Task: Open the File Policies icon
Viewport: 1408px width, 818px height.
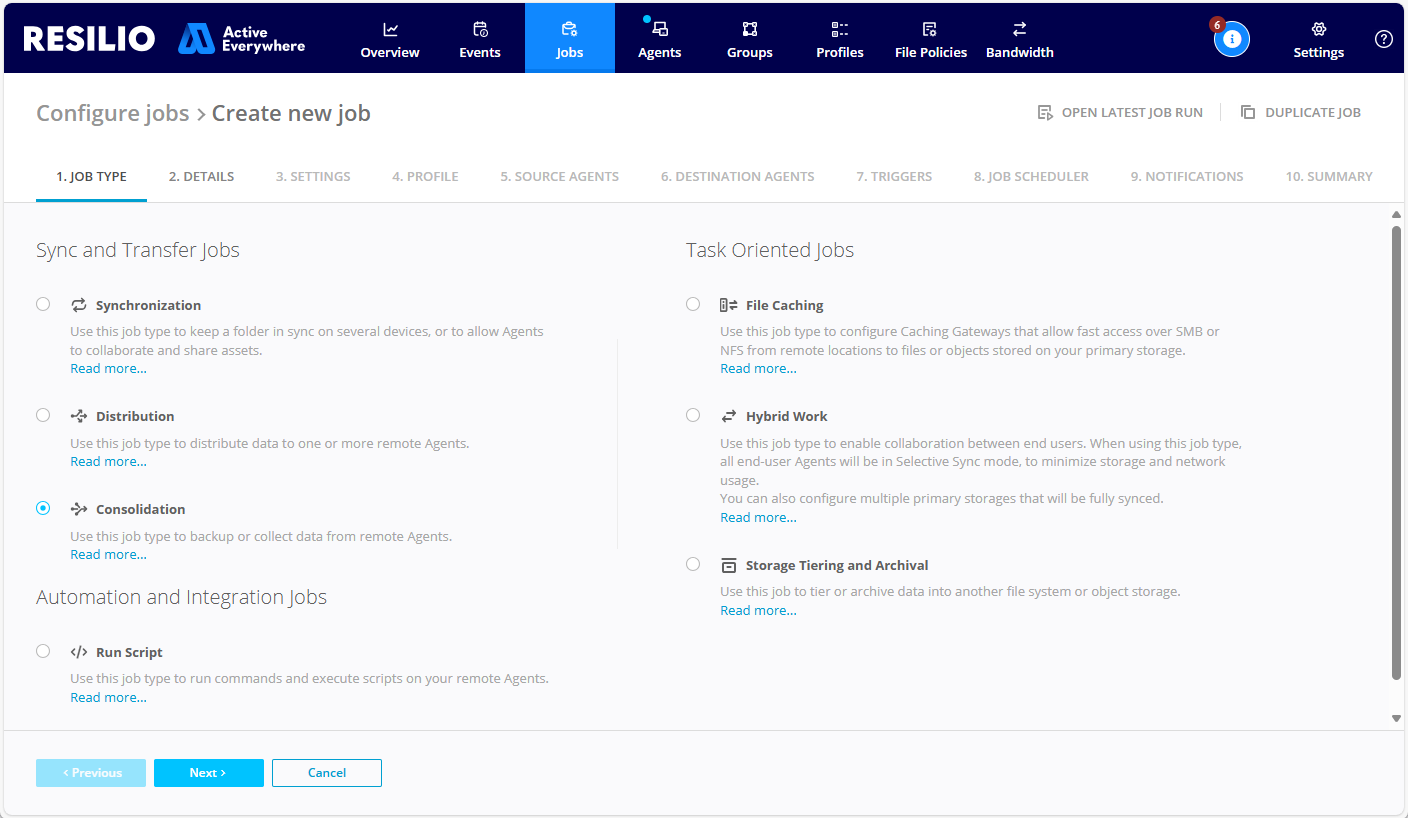Action: click(x=930, y=30)
